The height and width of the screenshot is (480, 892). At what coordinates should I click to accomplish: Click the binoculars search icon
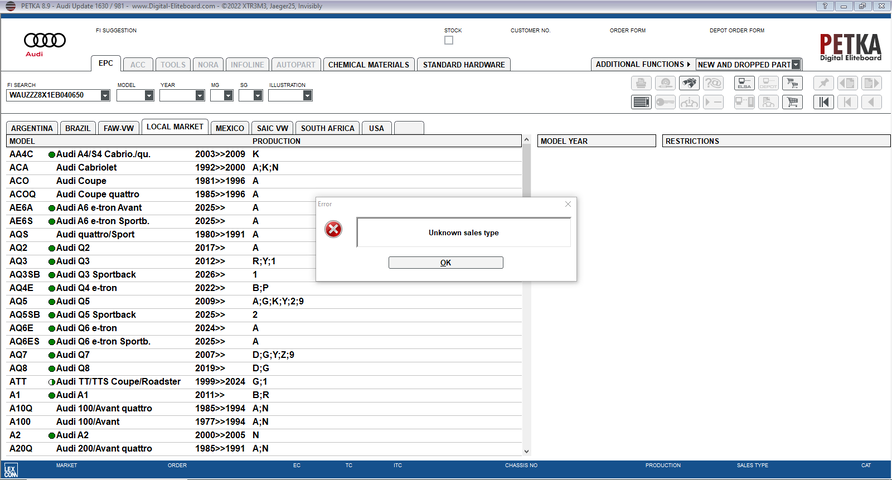pyautogui.click(x=689, y=83)
